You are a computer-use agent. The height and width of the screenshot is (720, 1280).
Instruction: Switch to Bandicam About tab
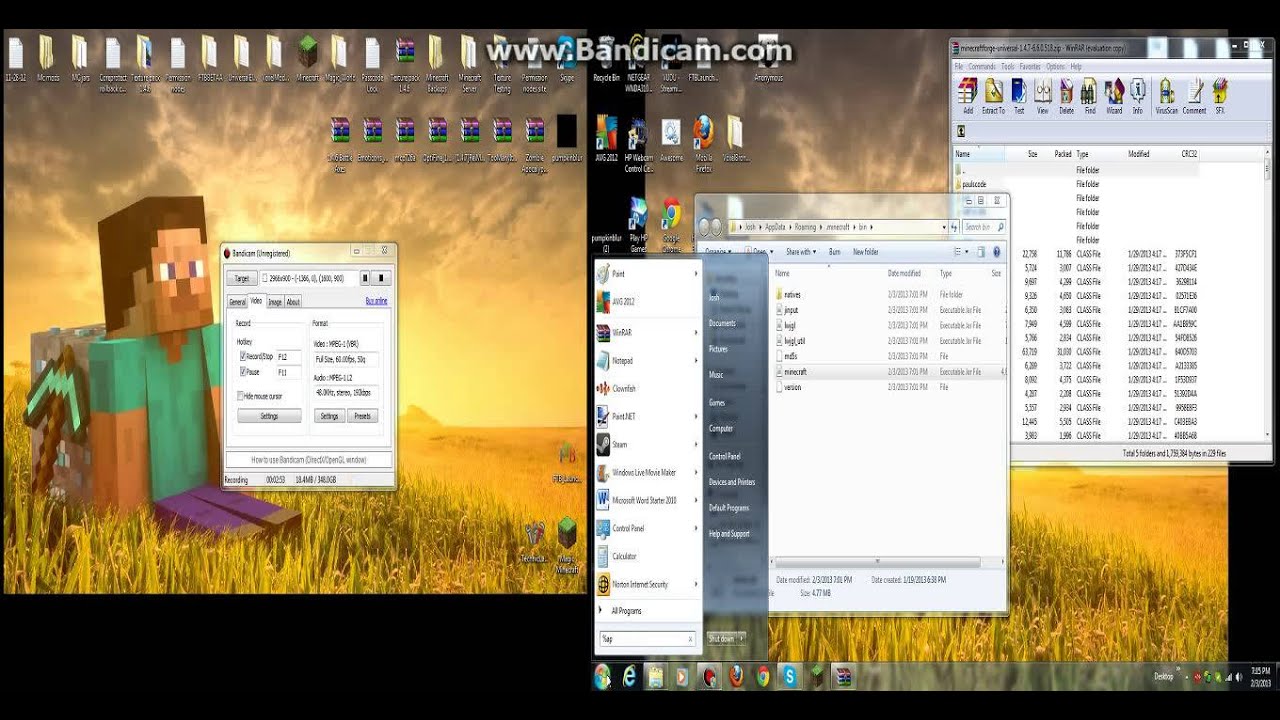click(x=293, y=302)
